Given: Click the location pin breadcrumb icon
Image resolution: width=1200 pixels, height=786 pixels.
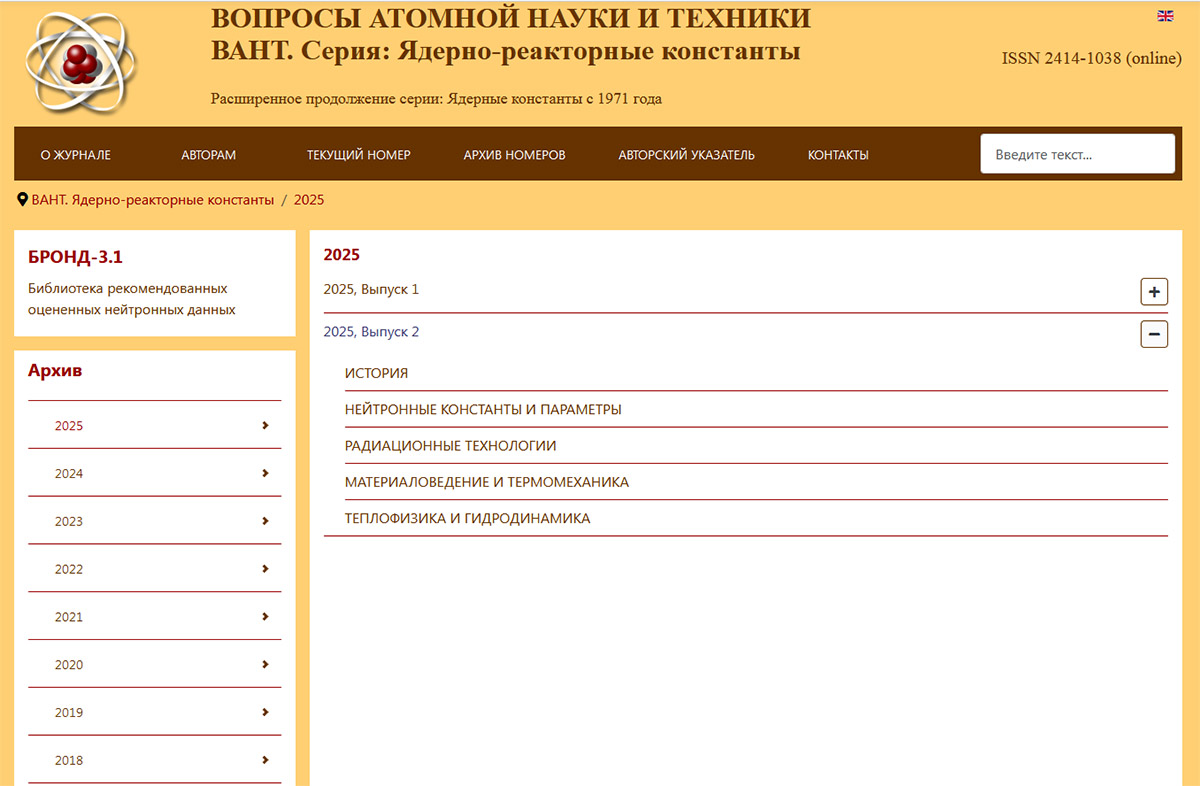Looking at the screenshot, I should [x=22, y=200].
